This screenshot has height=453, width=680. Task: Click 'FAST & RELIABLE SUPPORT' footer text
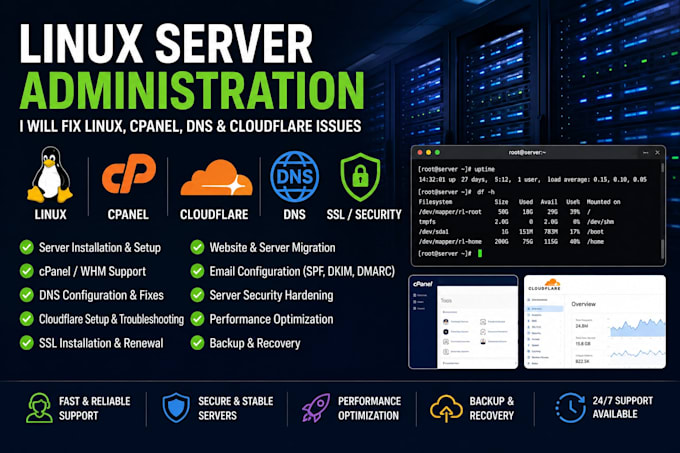[95, 408]
